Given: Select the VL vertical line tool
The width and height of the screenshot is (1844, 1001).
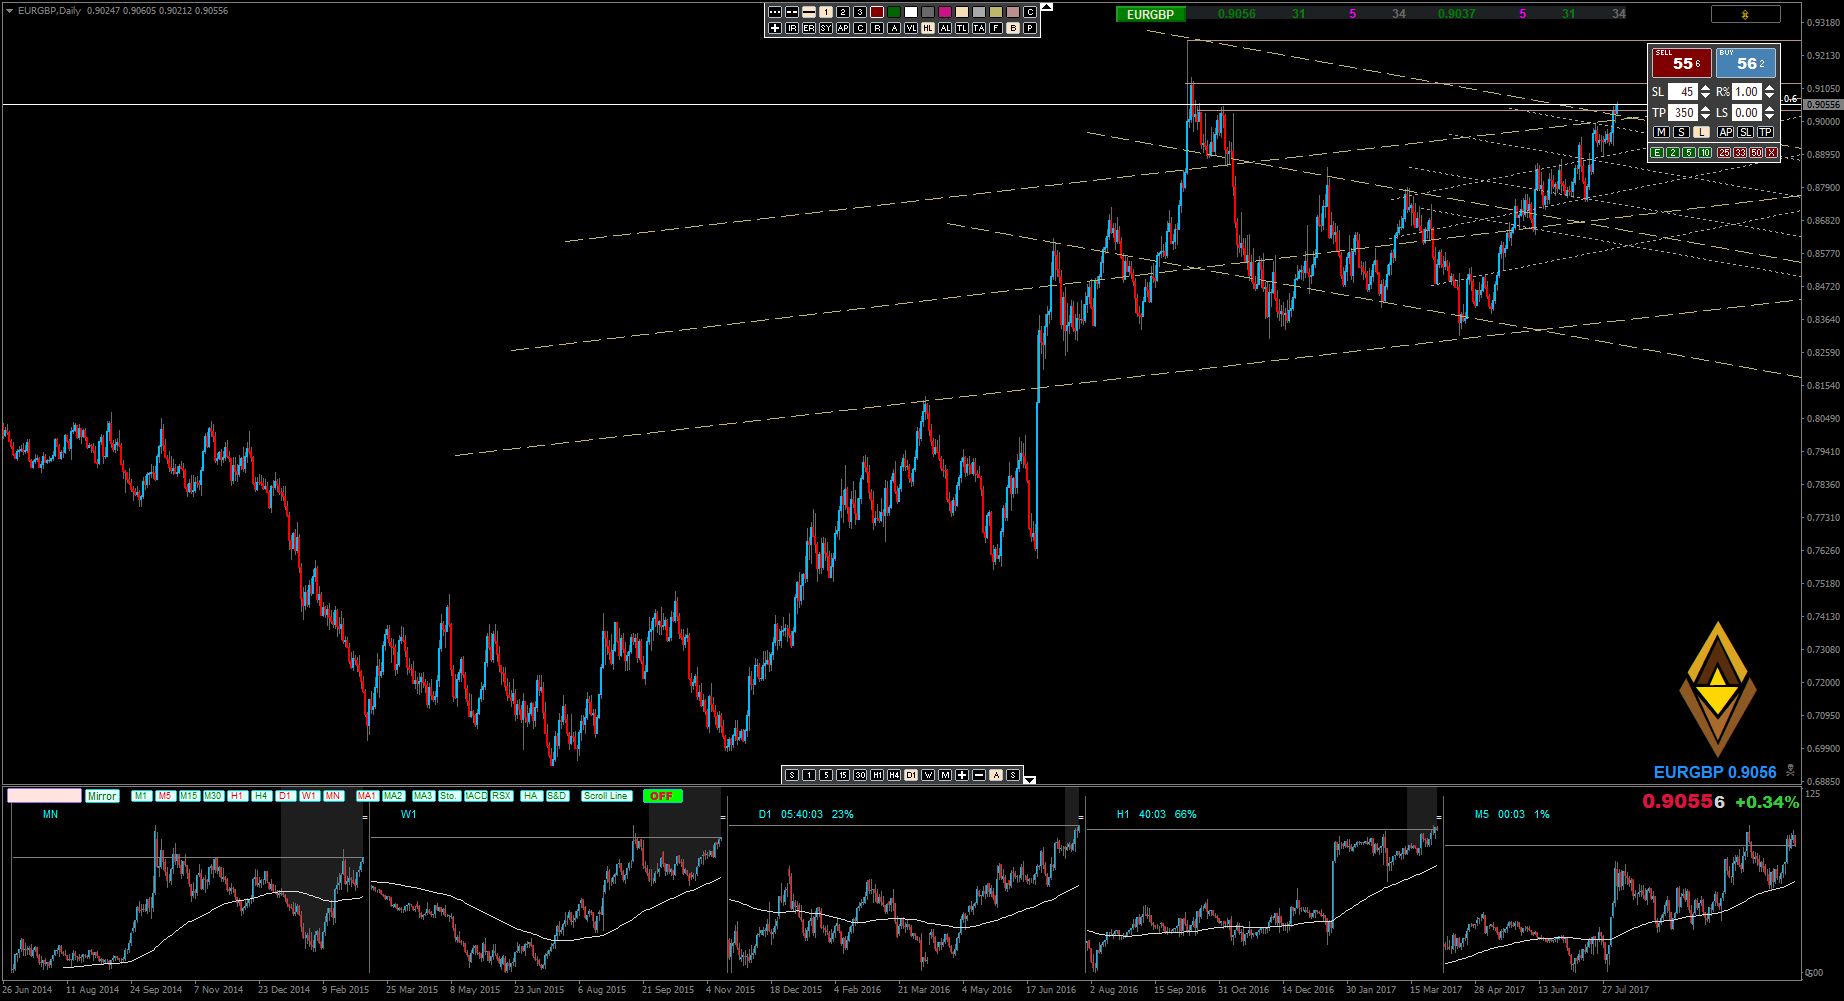Looking at the screenshot, I should 911,28.
